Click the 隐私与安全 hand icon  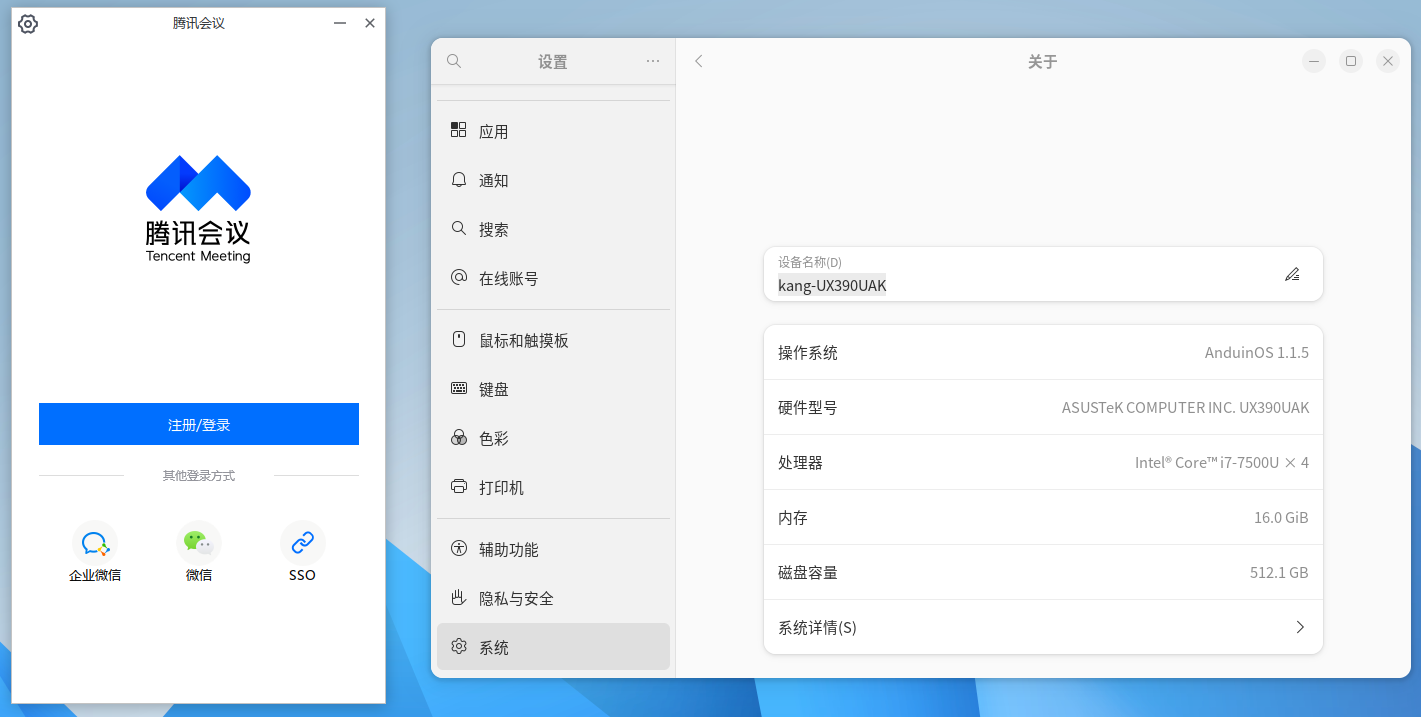tap(459, 598)
